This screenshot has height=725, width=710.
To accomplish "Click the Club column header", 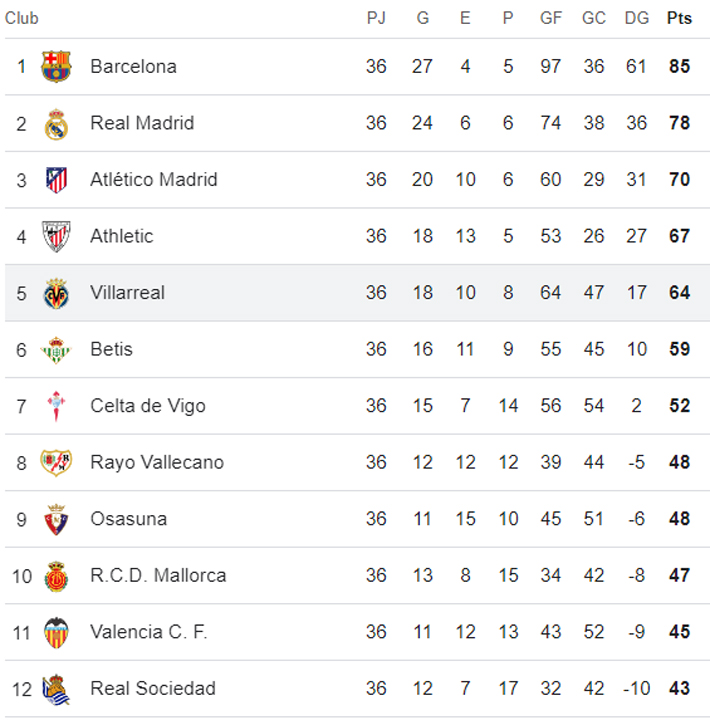I will tap(22, 19).
